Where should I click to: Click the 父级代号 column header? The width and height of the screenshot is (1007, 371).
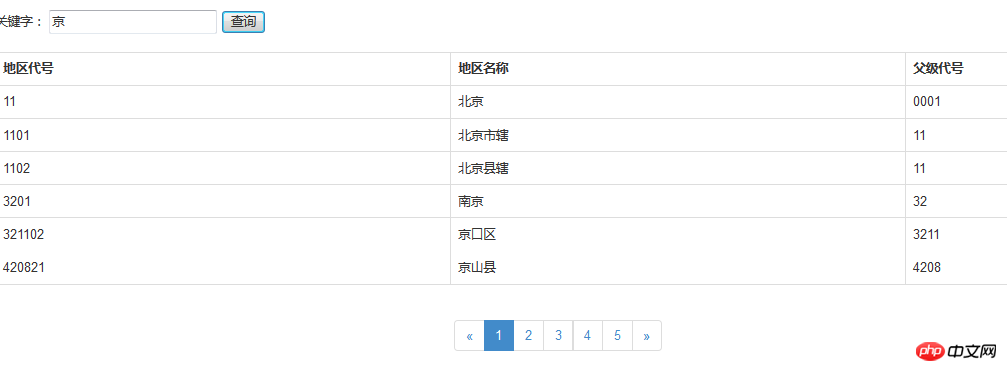956,69
